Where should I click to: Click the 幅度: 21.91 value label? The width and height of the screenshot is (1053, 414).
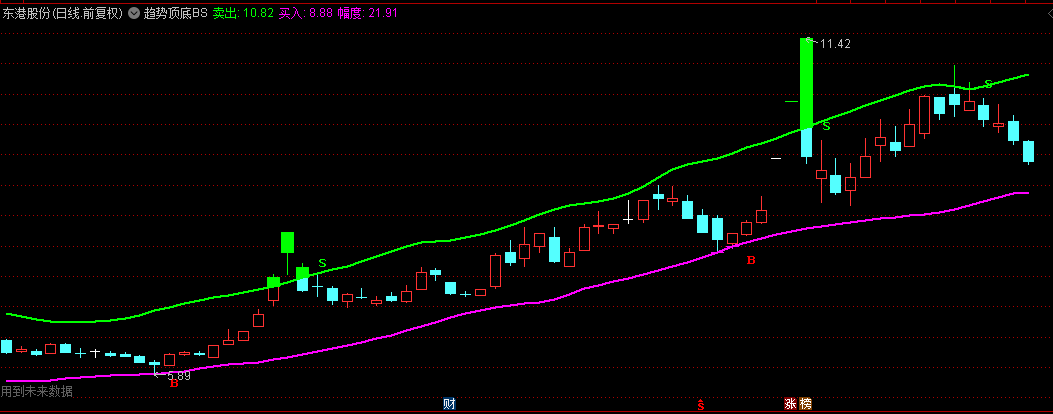coord(367,13)
